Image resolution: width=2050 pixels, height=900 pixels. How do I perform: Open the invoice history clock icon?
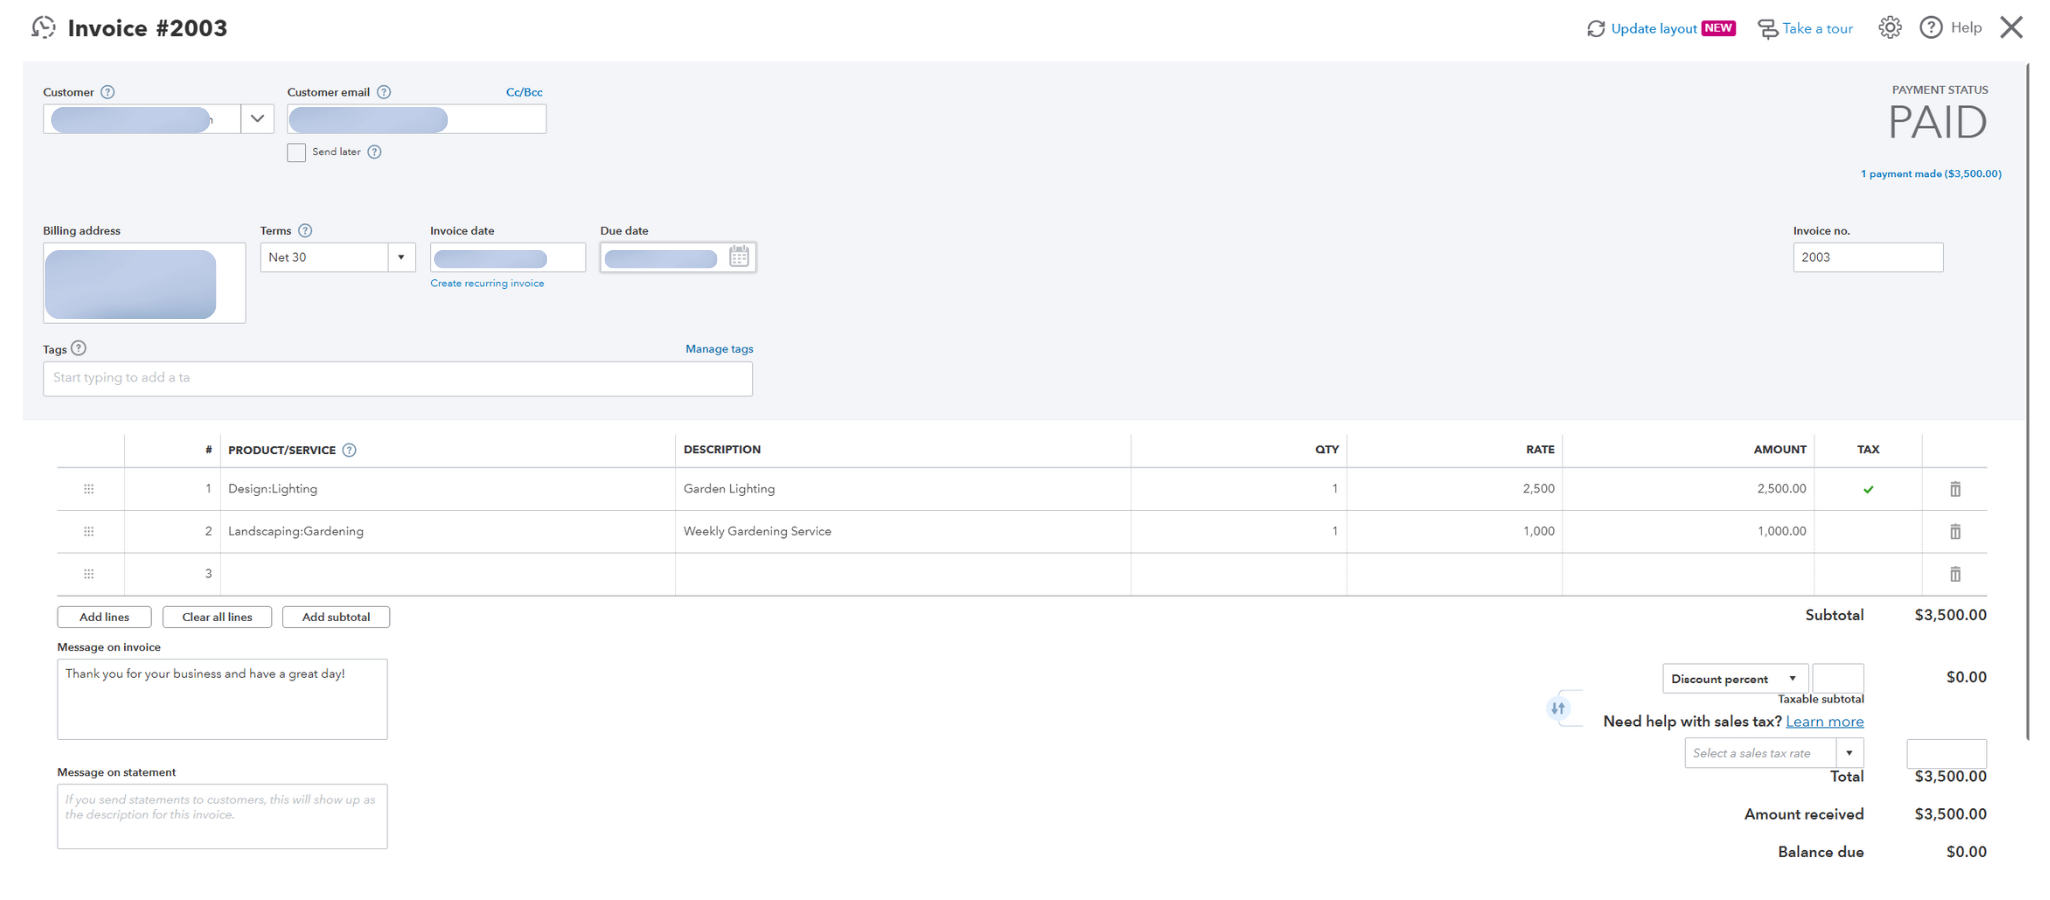43,27
